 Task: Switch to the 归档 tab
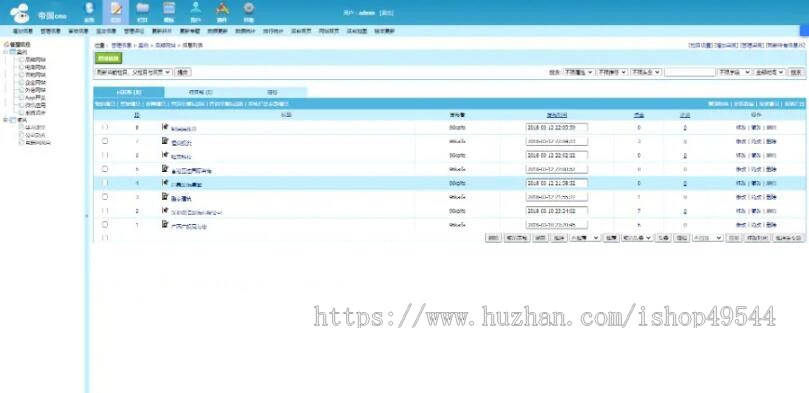272,92
